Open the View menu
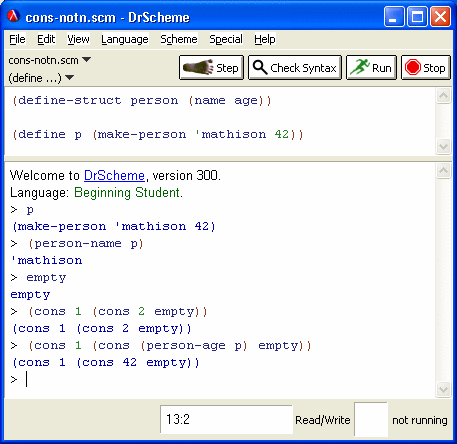The height and width of the screenshot is (444, 457). coord(78,39)
